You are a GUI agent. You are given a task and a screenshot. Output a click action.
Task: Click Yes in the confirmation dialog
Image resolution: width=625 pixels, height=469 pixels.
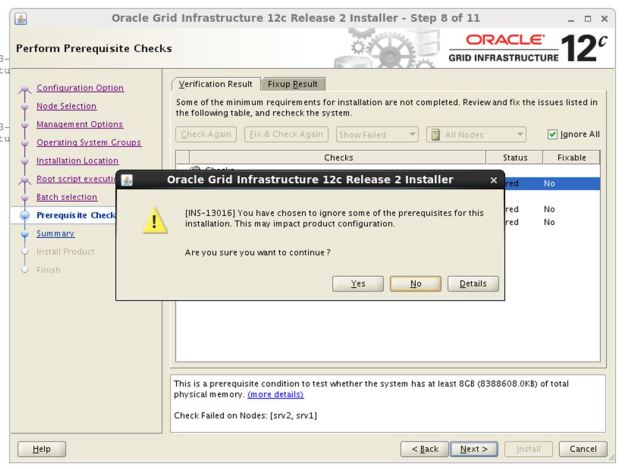coord(358,284)
